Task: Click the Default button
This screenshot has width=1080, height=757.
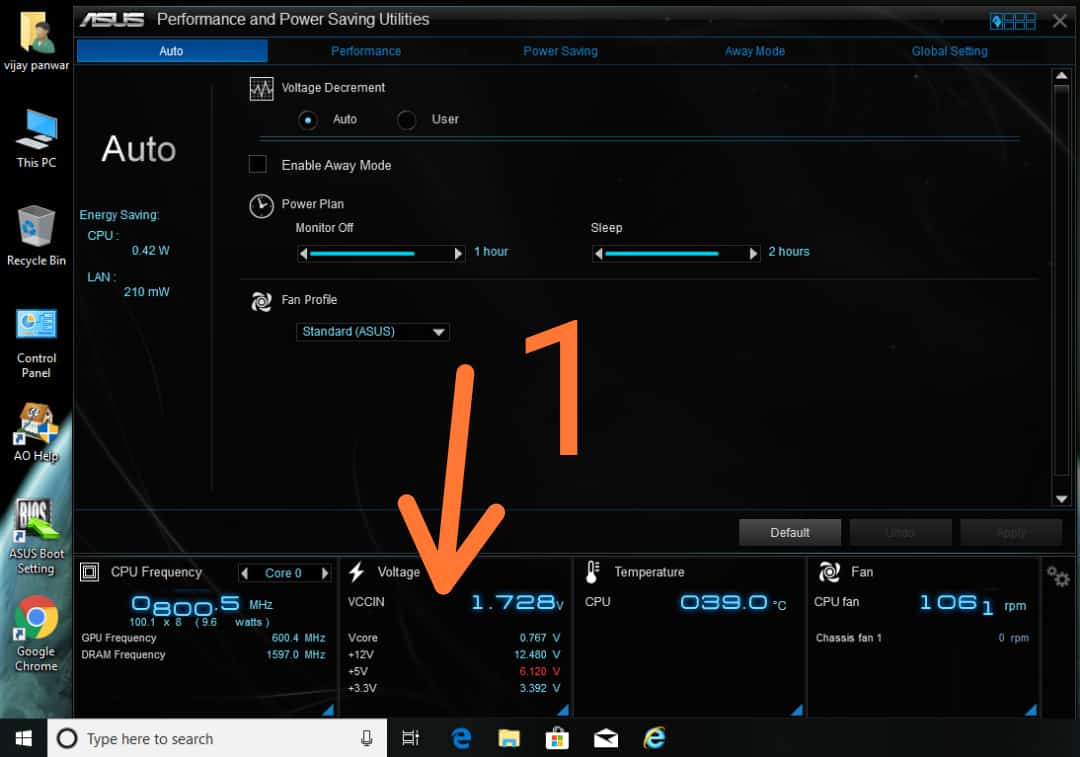Action: click(x=789, y=532)
